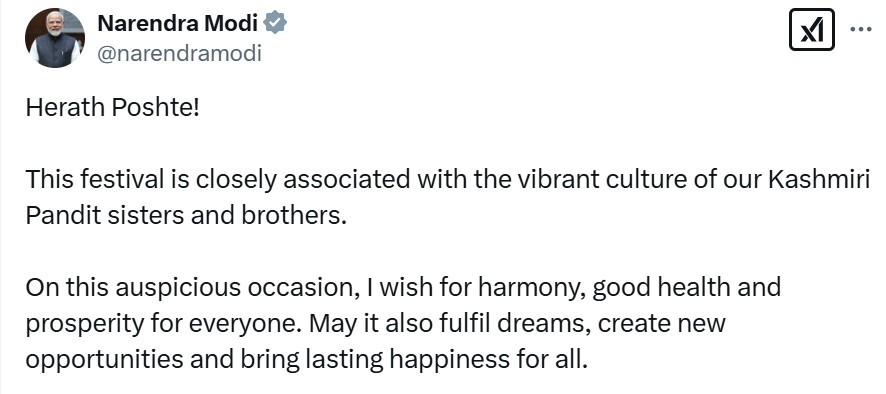Click the Narendra Modi display name

pos(178,23)
